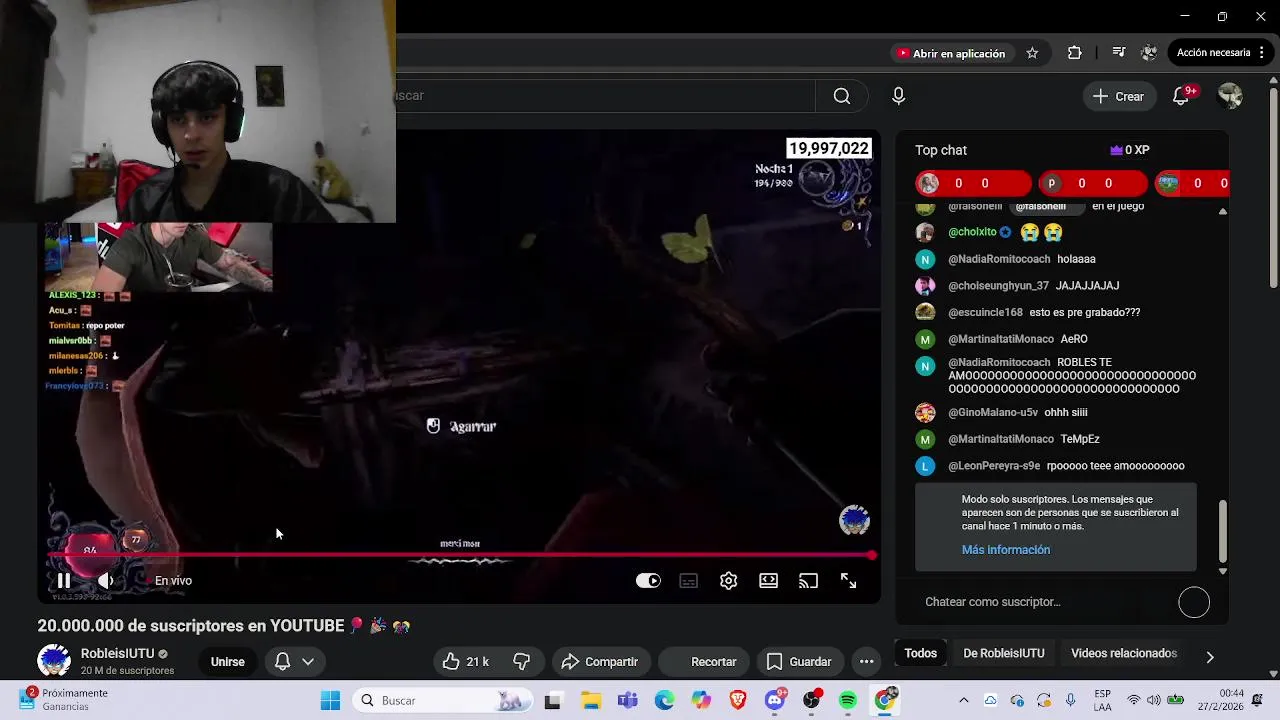Open the Crear menu
This screenshot has width=1280, height=720.
(1118, 96)
